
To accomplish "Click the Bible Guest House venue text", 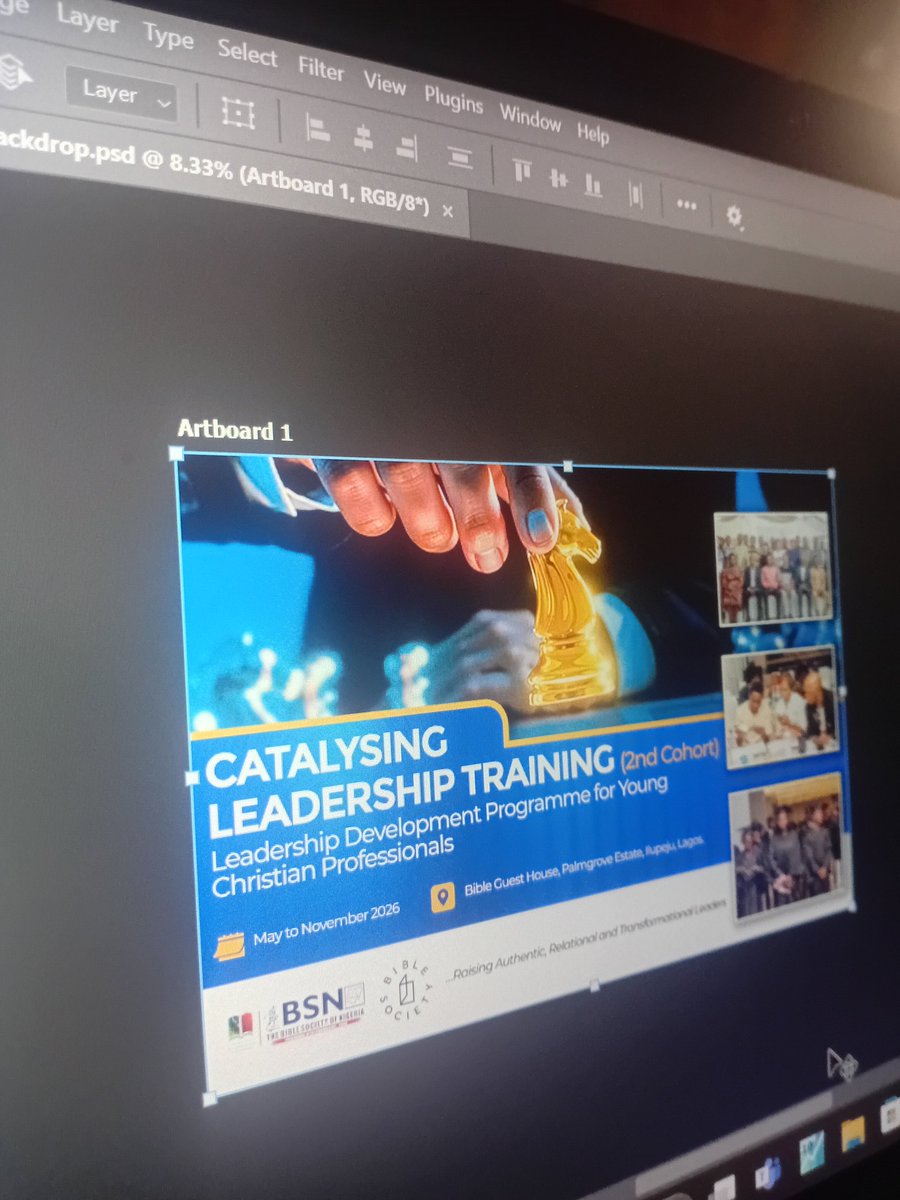I will coord(584,867).
